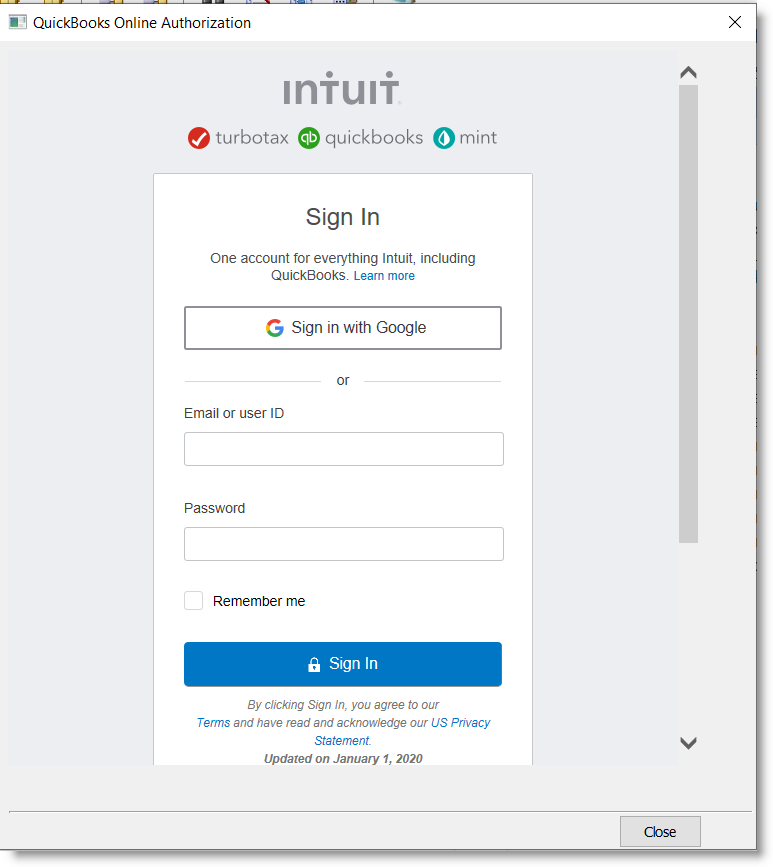Click the TurboTax red checkmark icon
This screenshot has width=773, height=867.
[x=199, y=138]
